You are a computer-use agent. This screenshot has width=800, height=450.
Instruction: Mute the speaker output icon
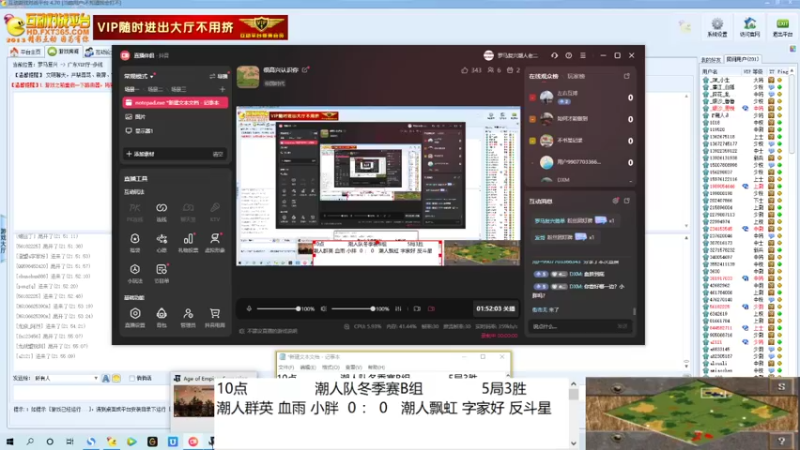(323, 309)
